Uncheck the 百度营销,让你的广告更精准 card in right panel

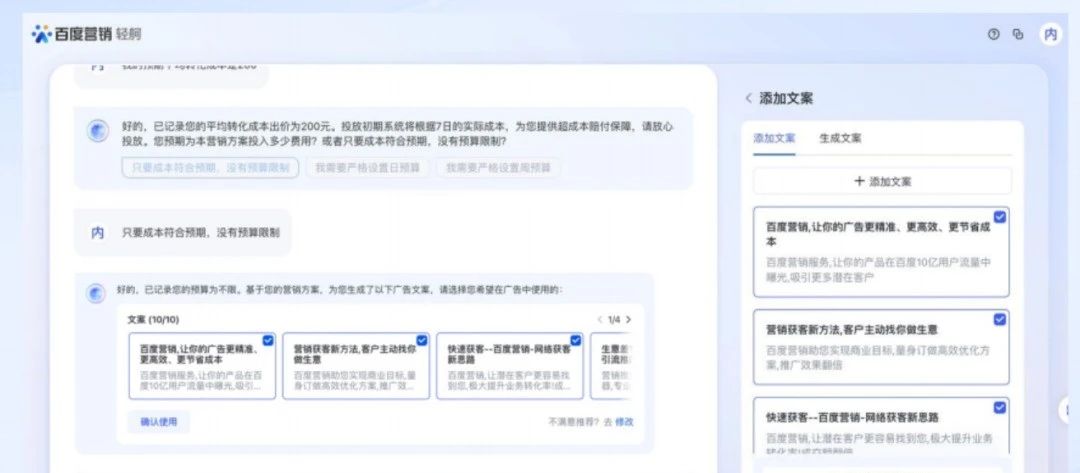coord(999,217)
